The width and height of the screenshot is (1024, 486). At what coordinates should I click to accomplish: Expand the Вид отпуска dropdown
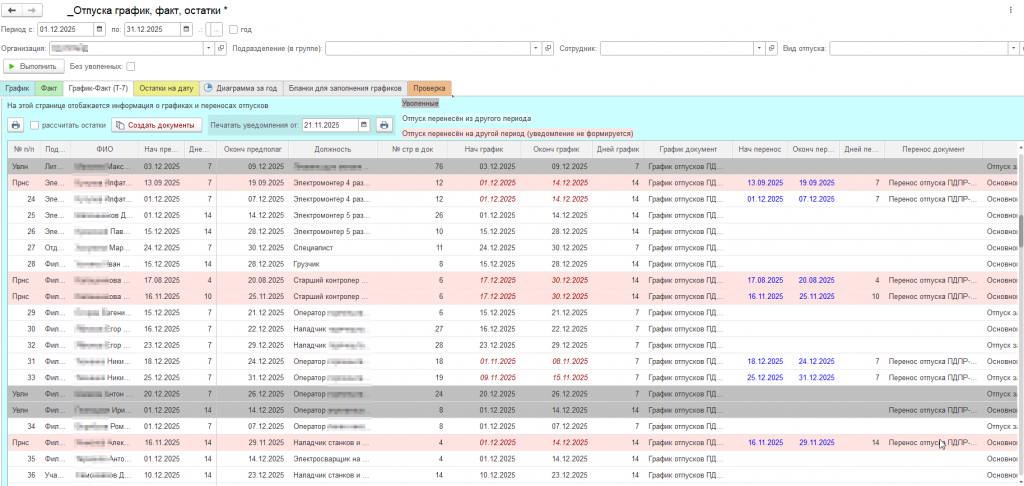click(x=1012, y=47)
